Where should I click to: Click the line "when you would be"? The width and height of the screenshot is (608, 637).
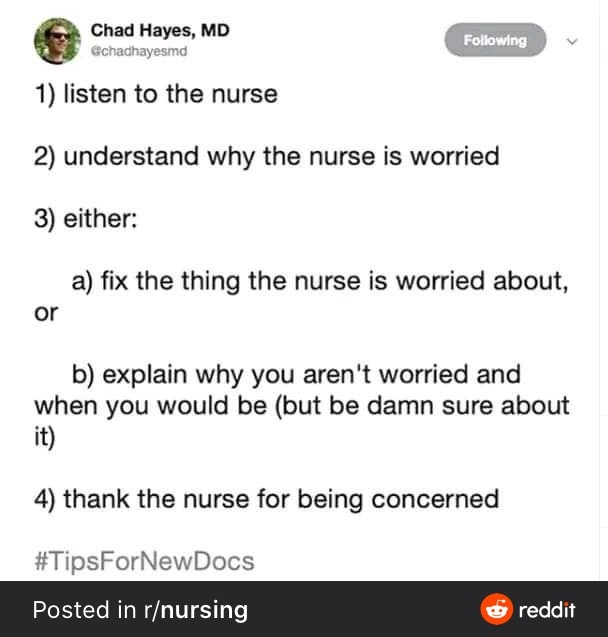pyautogui.click(x=302, y=406)
